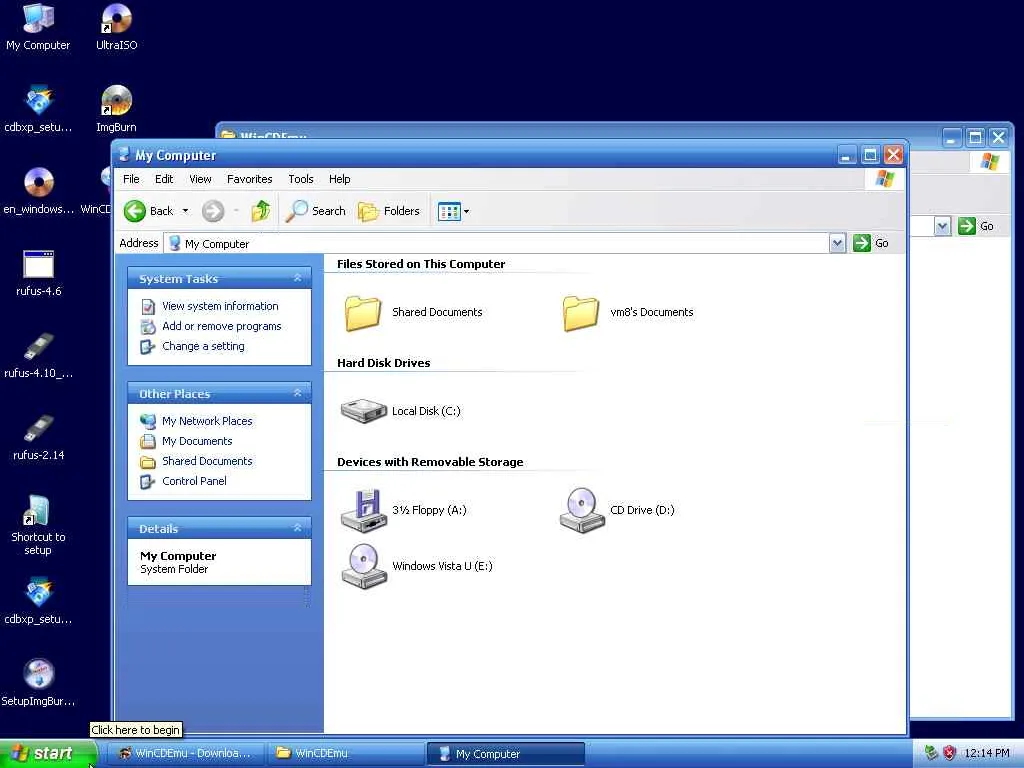Image resolution: width=1024 pixels, height=768 pixels.
Task: Click the system clock 12:14 PM
Action: pos(987,753)
